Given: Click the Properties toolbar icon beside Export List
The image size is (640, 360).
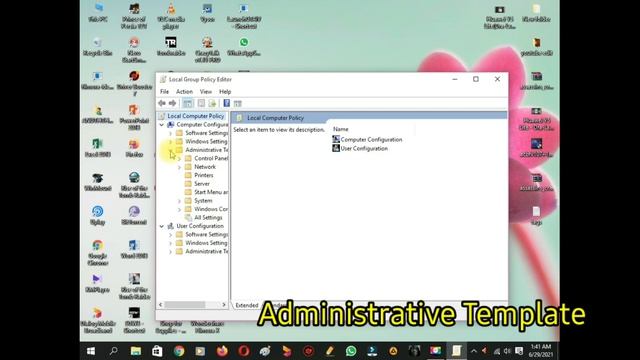Looking at the screenshot, I should [201, 103].
